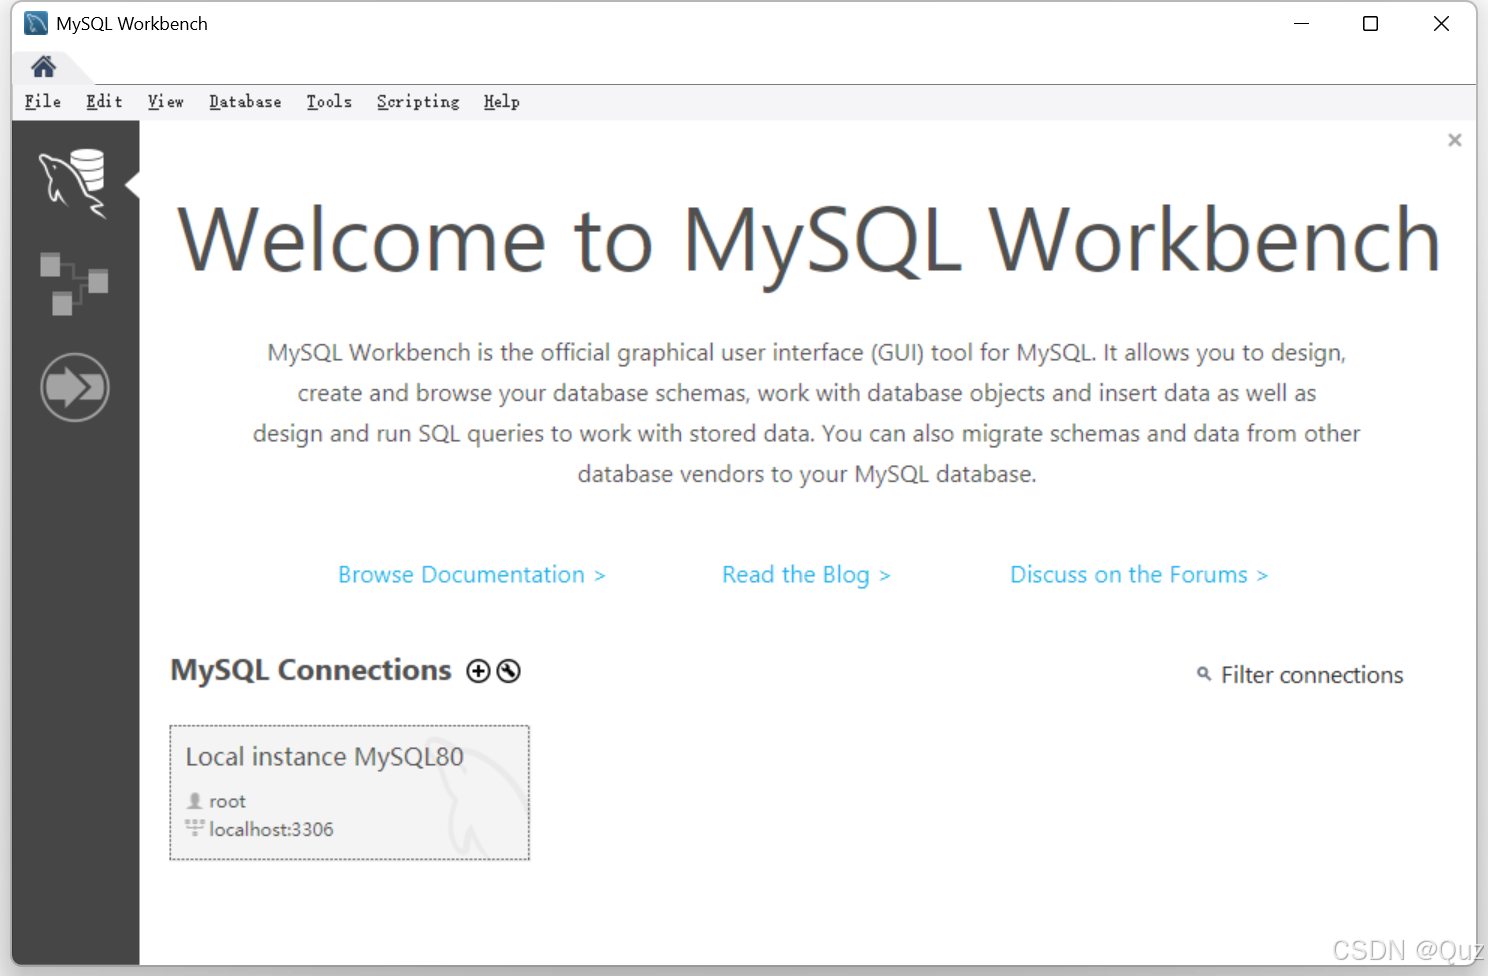Dismiss the welcome panel with gray X
The width and height of the screenshot is (1488, 976).
pyautogui.click(x=1455, y=140)
